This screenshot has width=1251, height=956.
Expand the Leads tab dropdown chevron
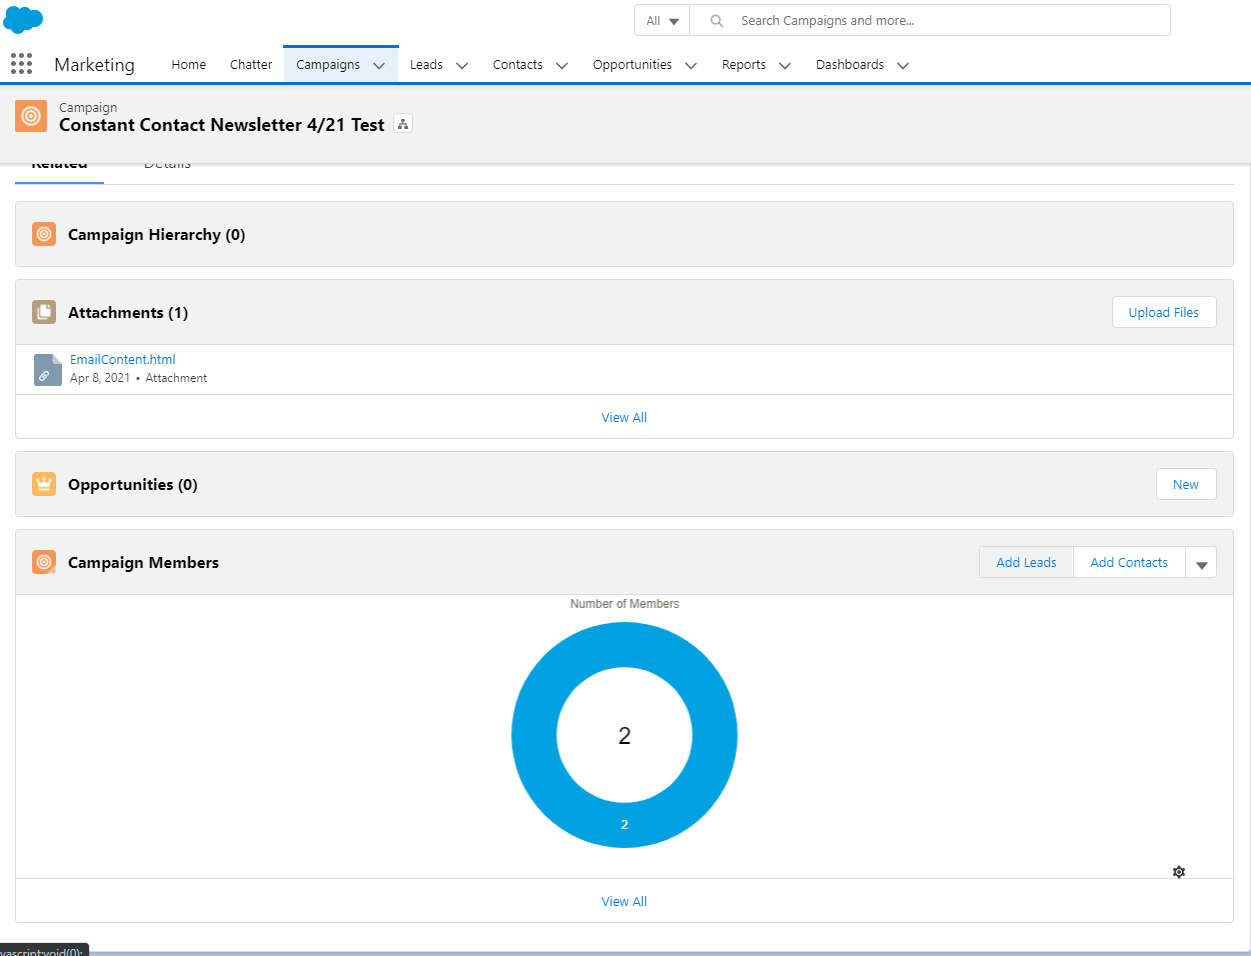(x=462, y=65)
